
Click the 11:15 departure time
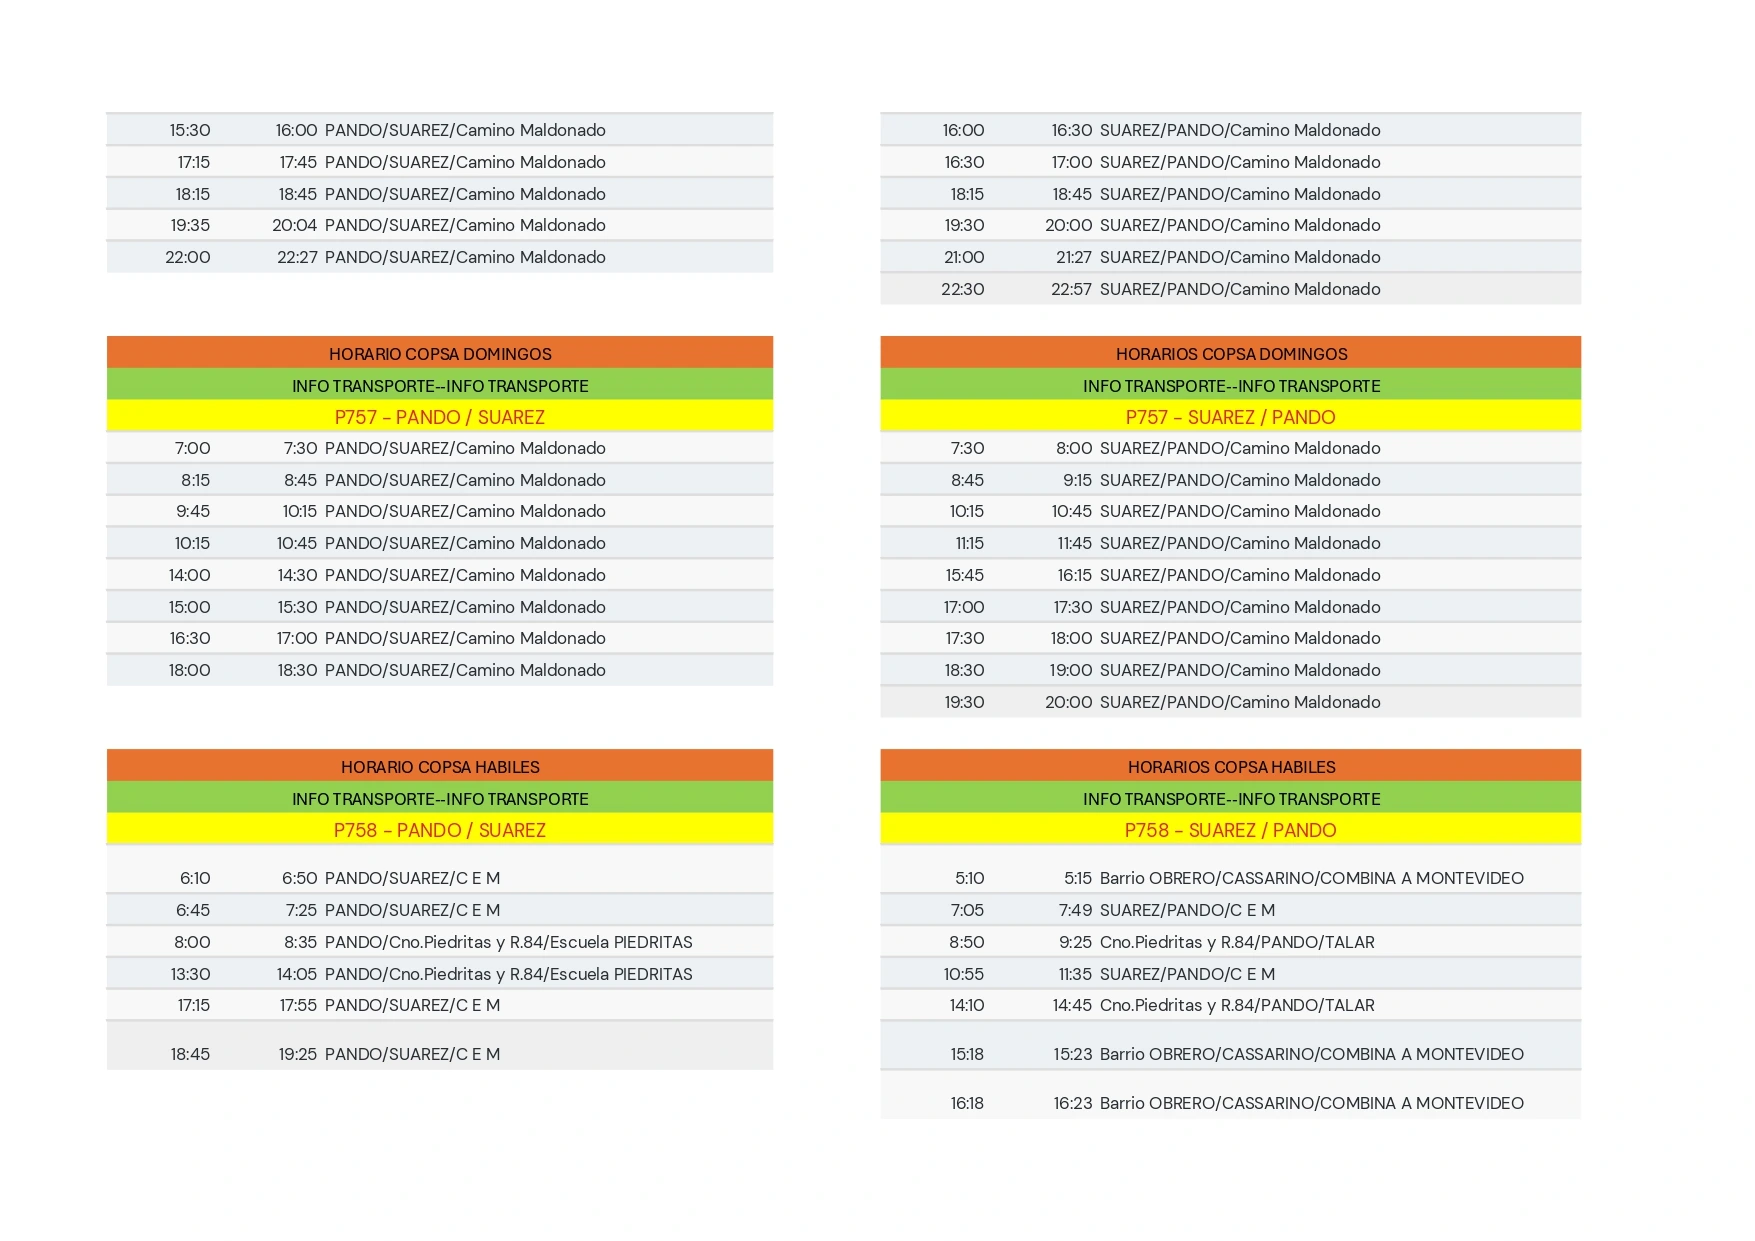[x=969, y=543]
